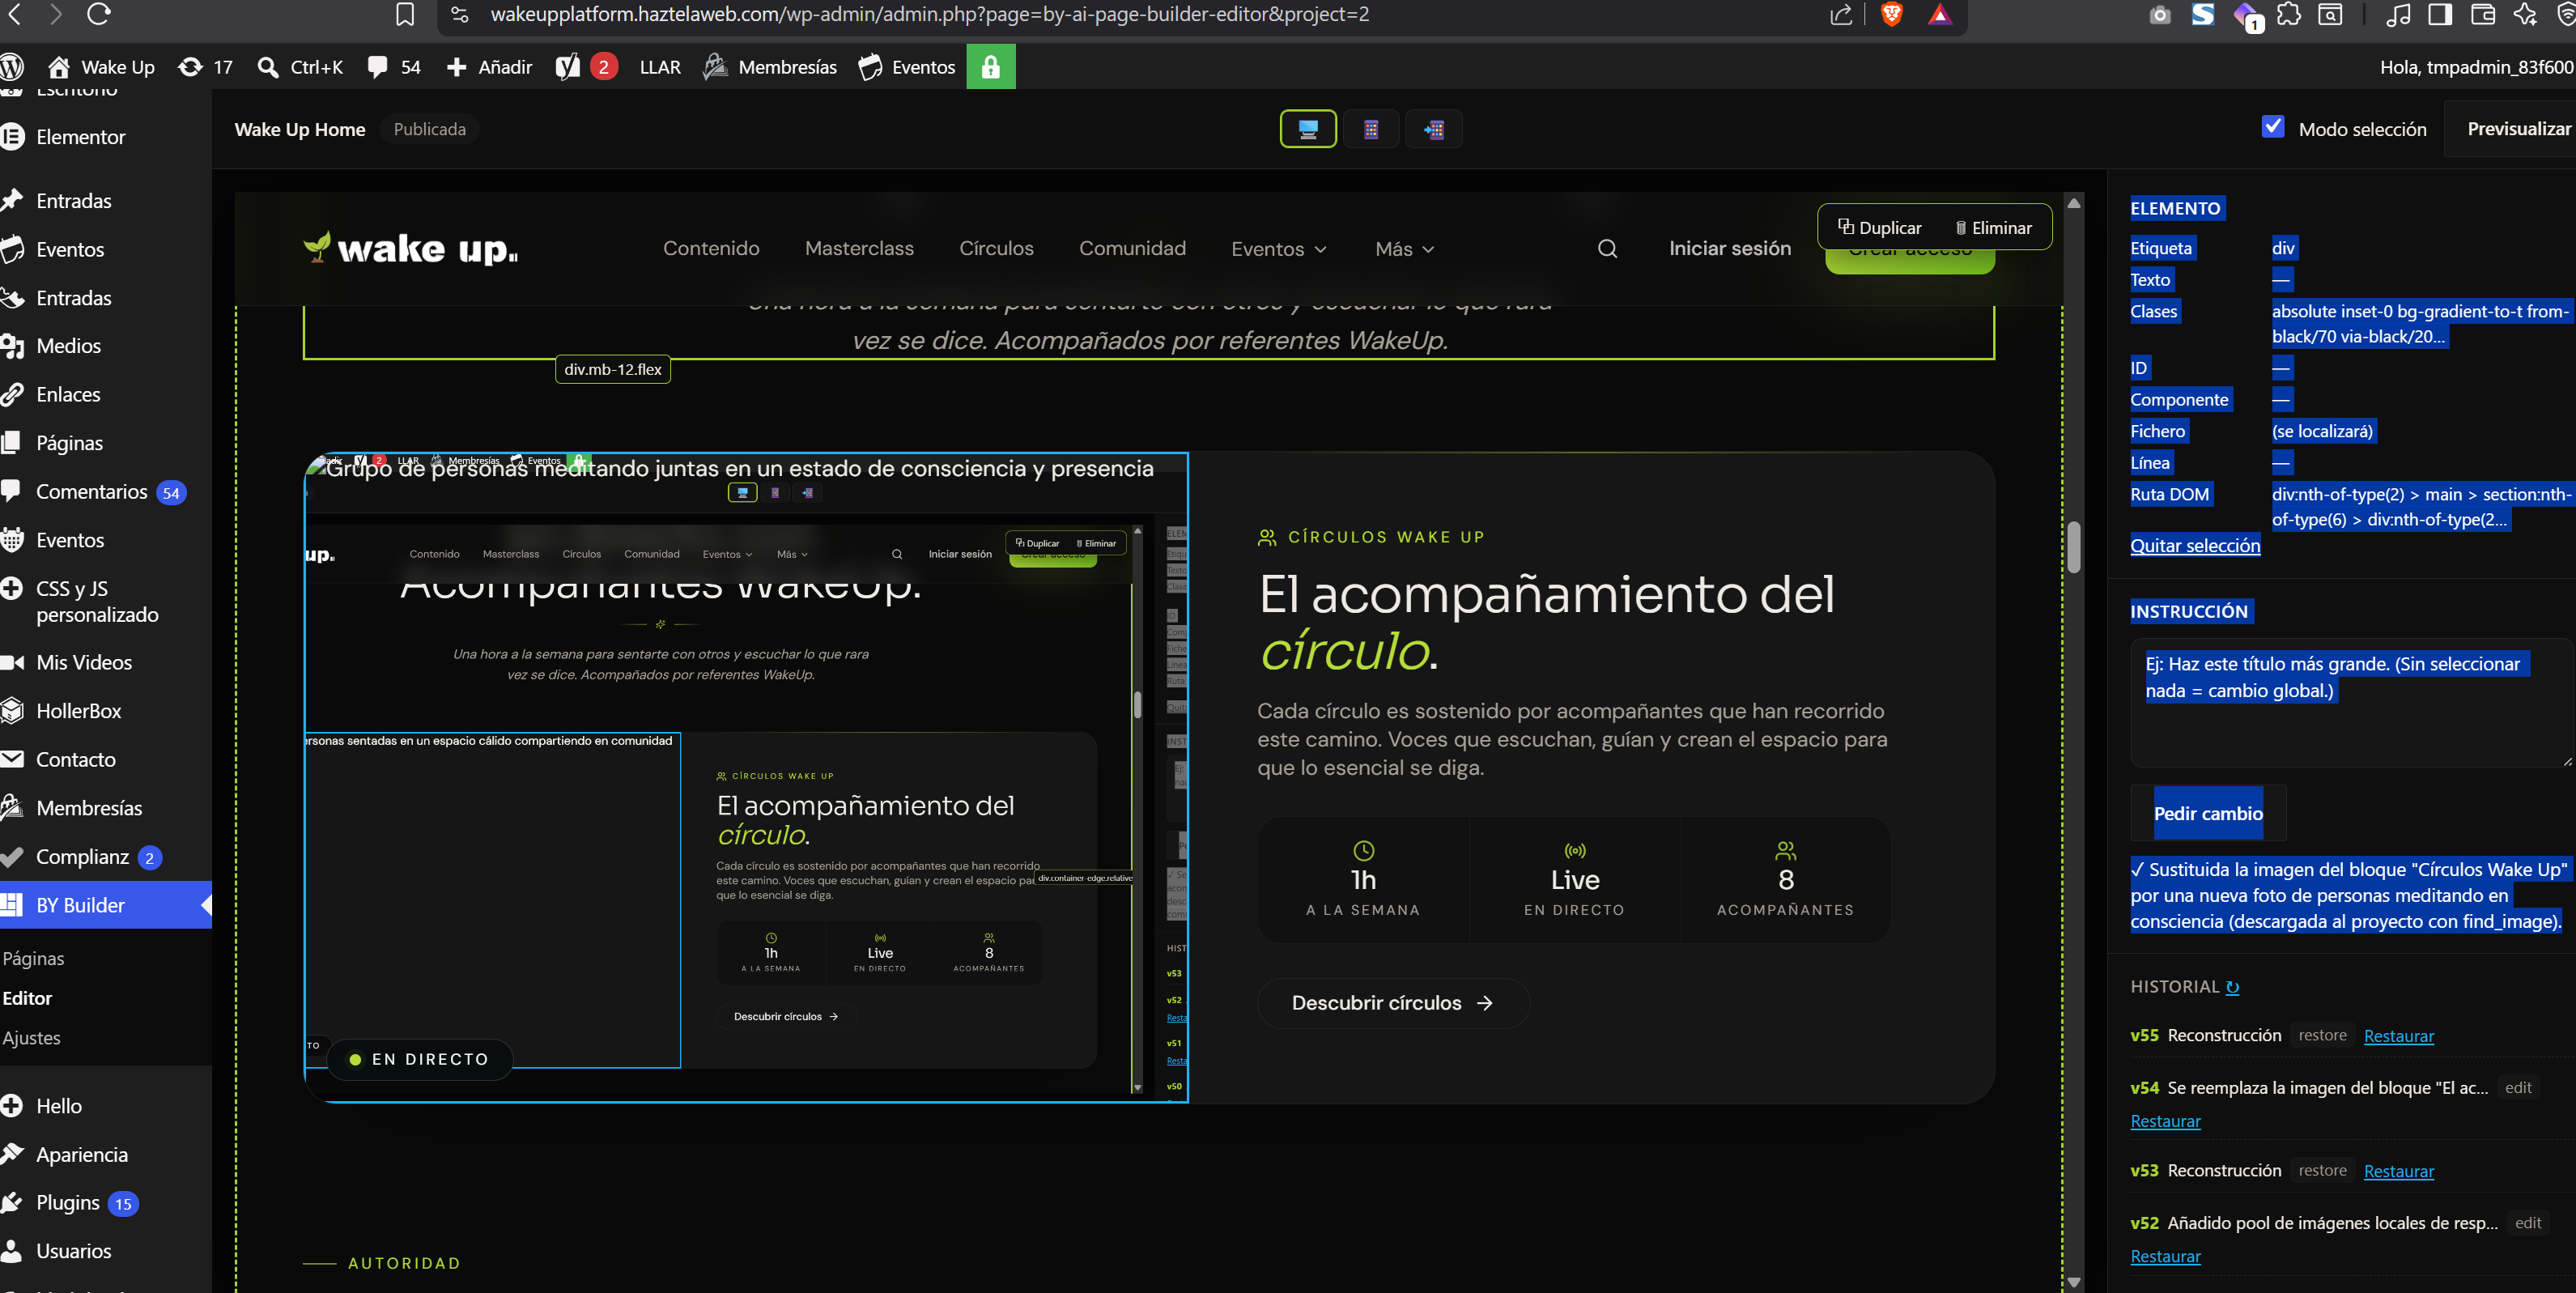Image resolution: width=2576 pixels, height=1293 pixels.
Task: Open Ajustes under BY Builder submenu
Action: click(31, 1038)
